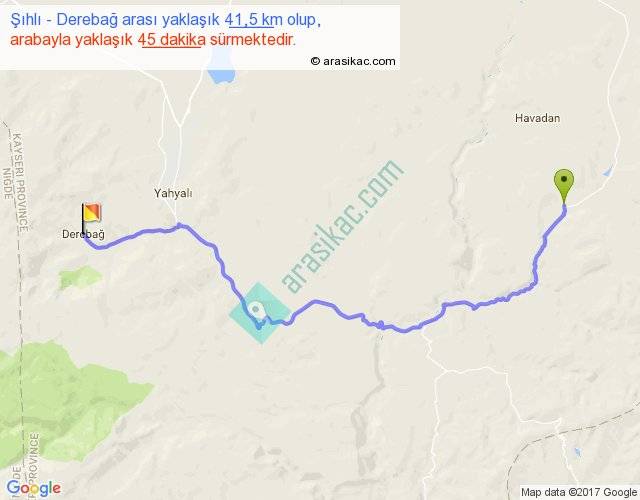The width and height of the screenshot is (640, 500).
Task: Click the Google logo
Action: pos(34,488)
